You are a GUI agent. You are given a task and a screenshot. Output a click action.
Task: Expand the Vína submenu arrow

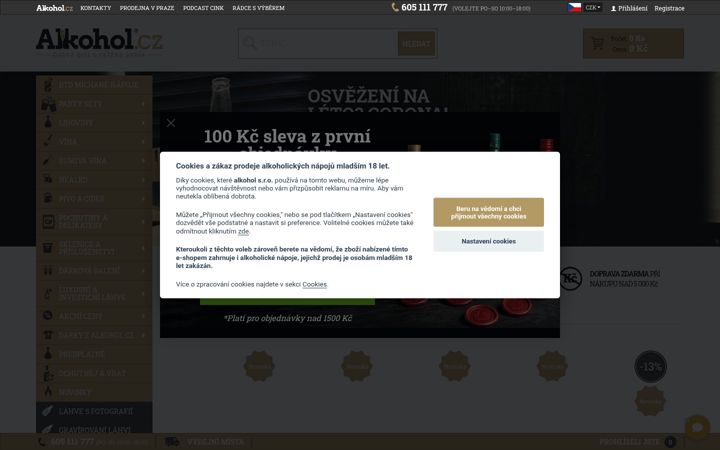[143, 142]
